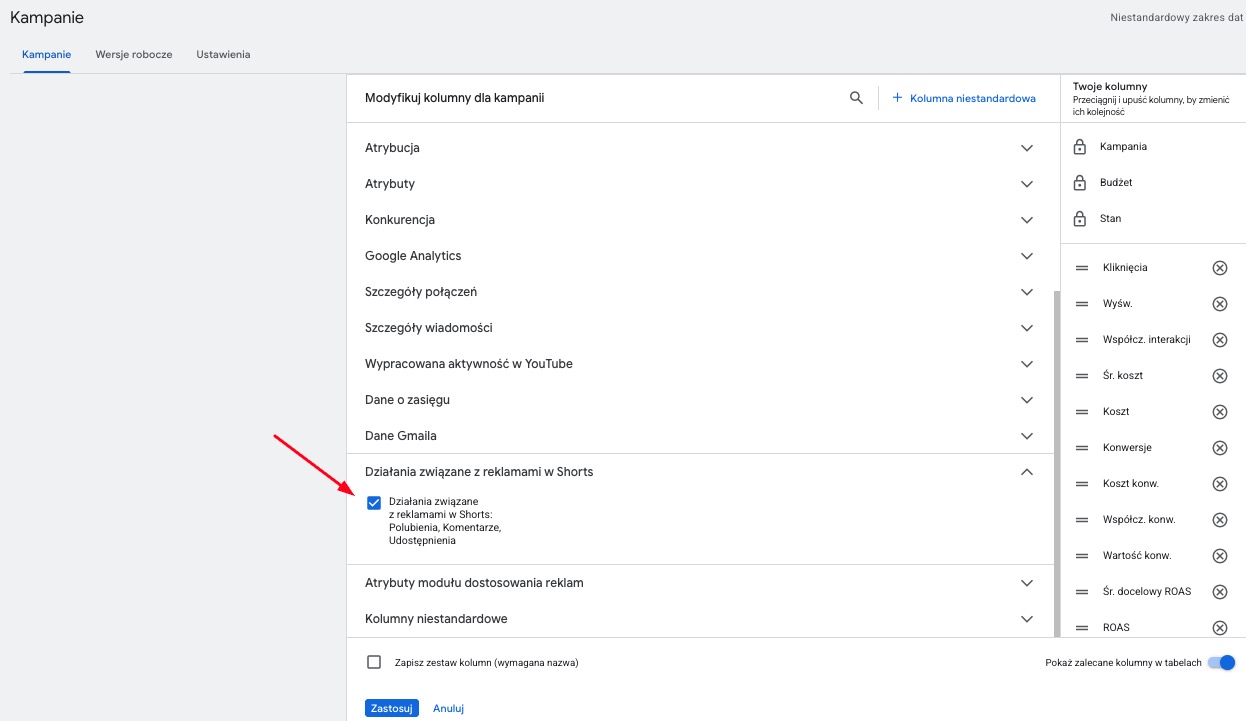Open the Wersje robocze tab
Screen dimensions: 1246x721
pyautogui.click(x=134, y=54)
